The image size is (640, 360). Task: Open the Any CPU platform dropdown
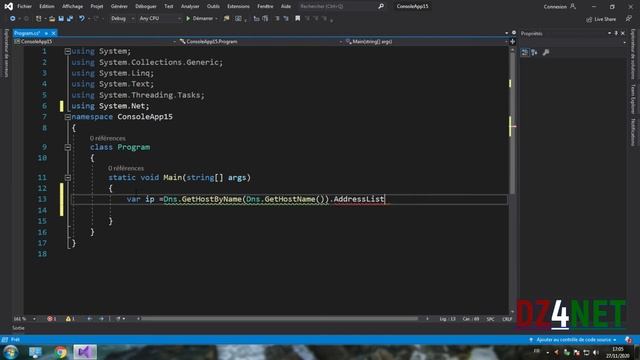tap(159, 19)
